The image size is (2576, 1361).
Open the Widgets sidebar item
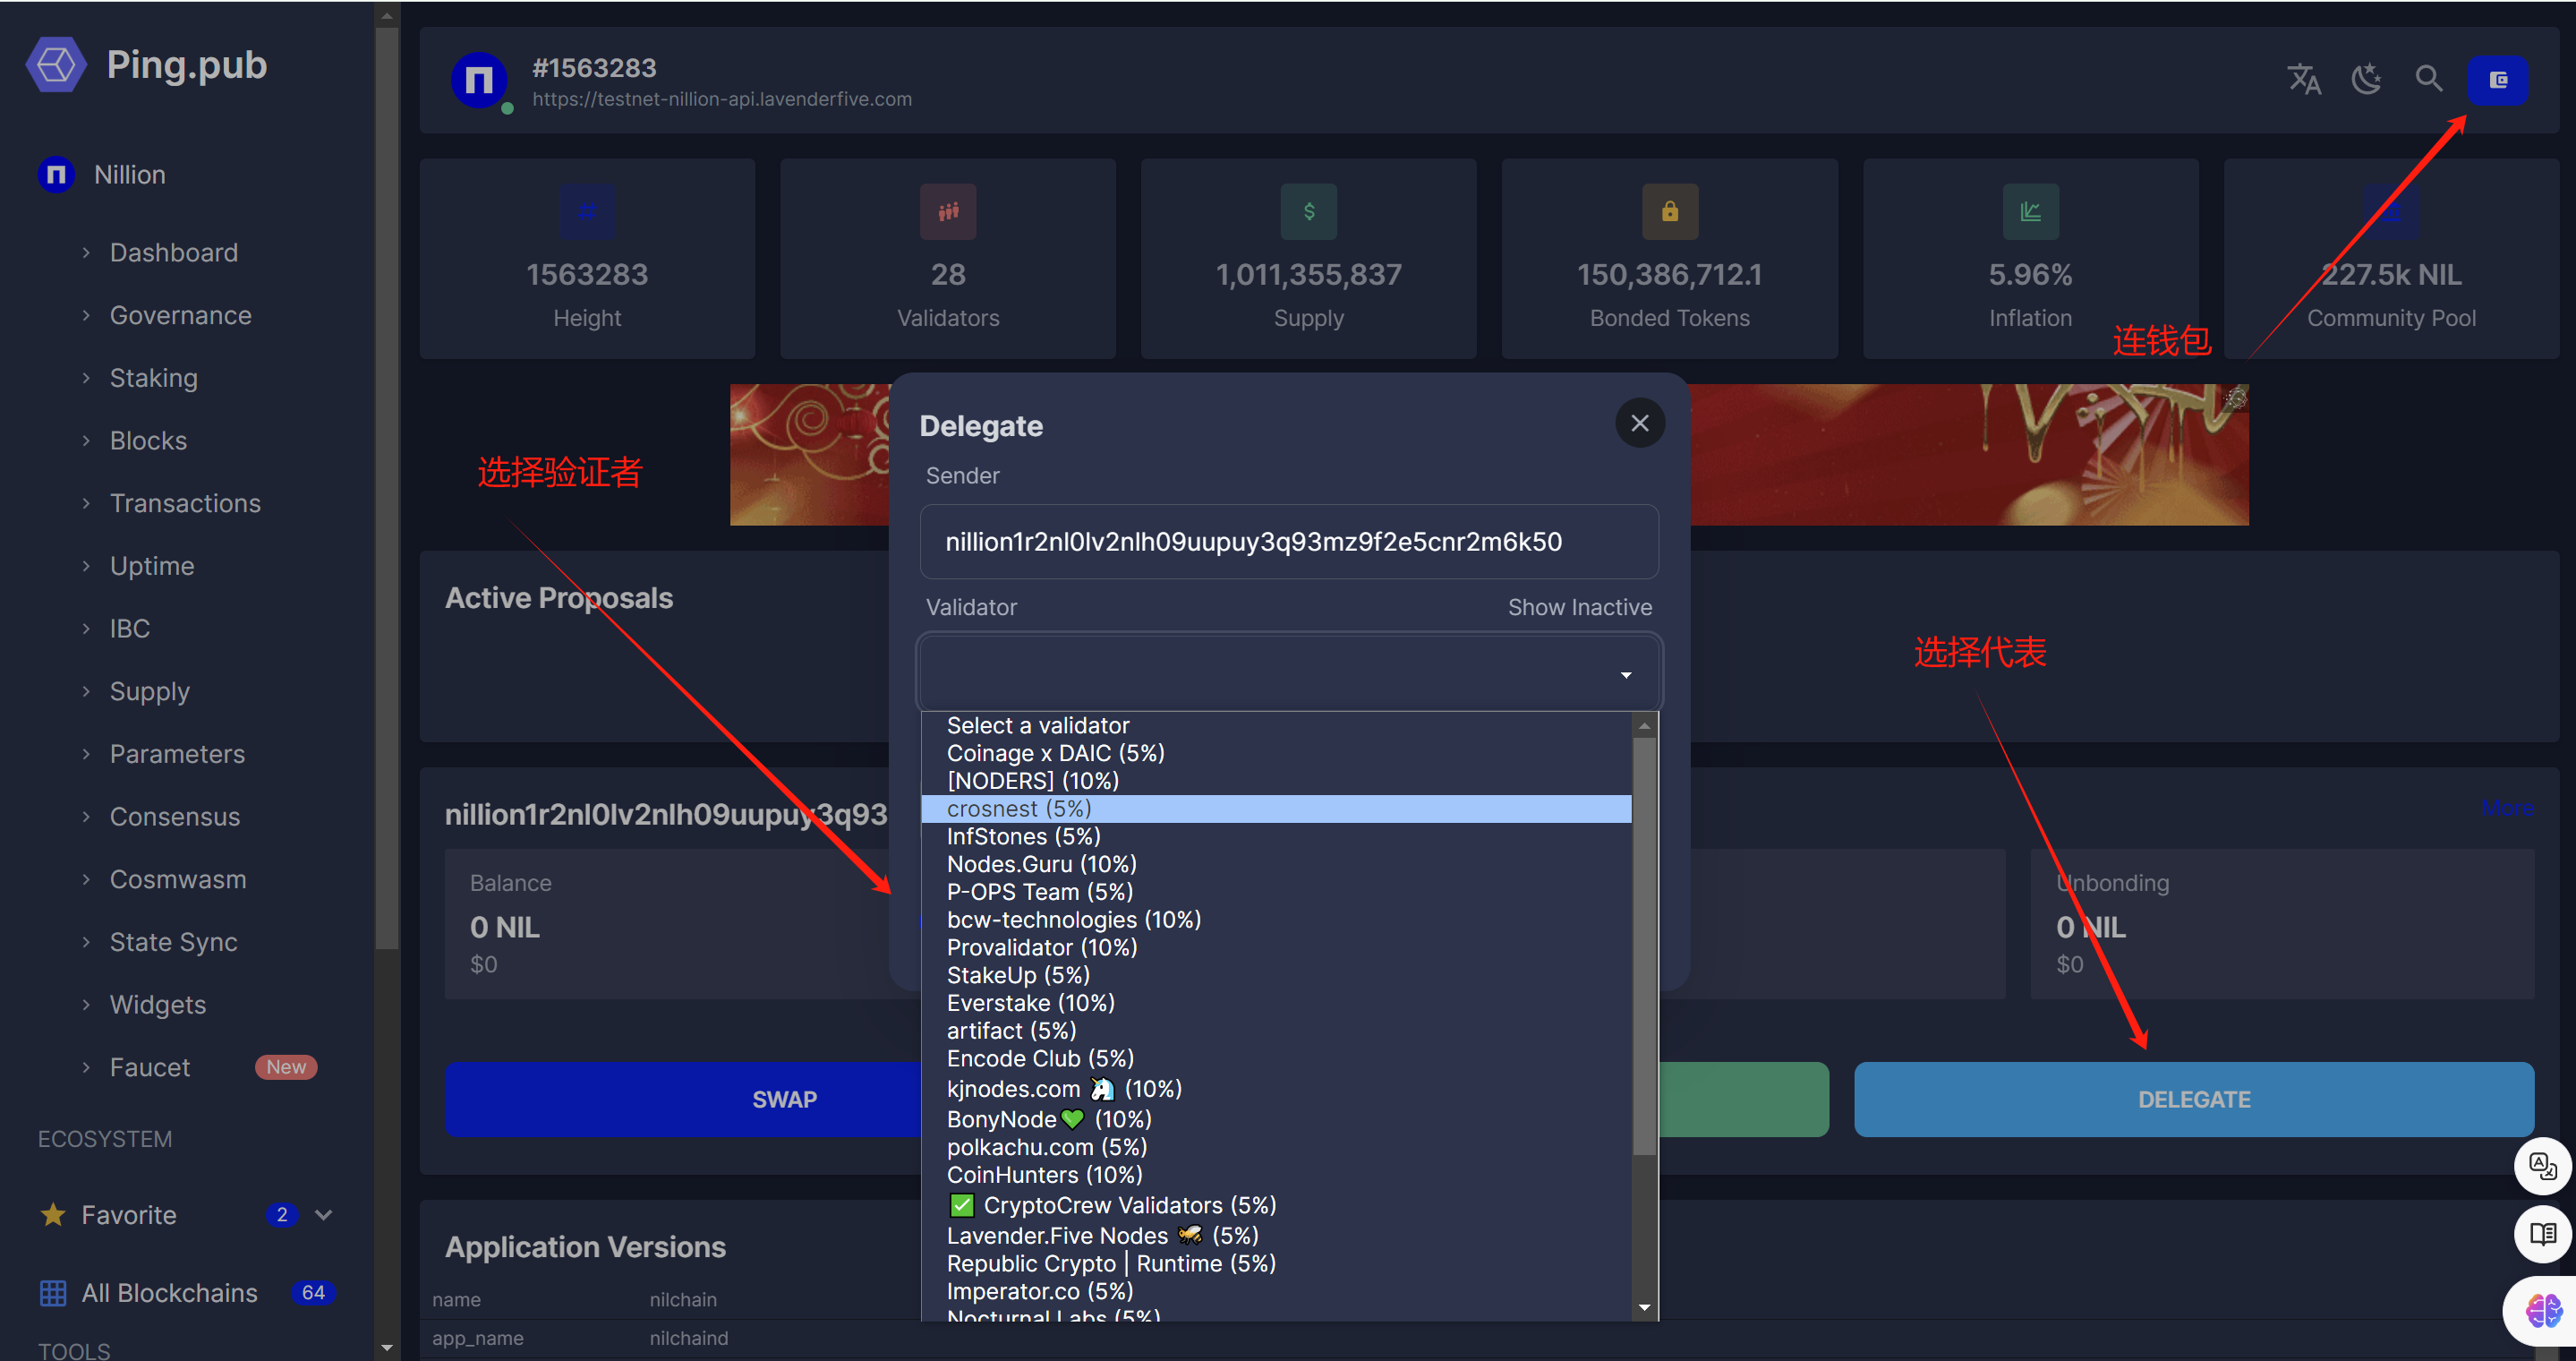(x=158, y=1004)
